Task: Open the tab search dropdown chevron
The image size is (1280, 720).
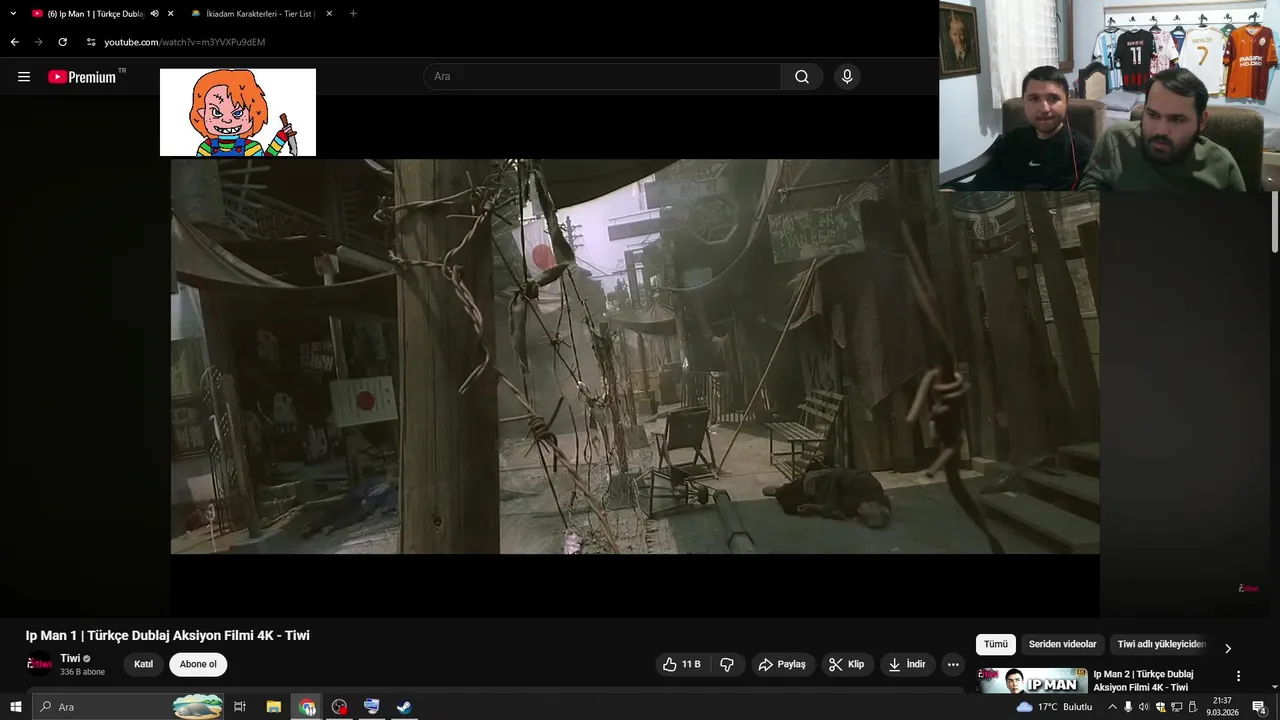Action: [x=13, y=14]
